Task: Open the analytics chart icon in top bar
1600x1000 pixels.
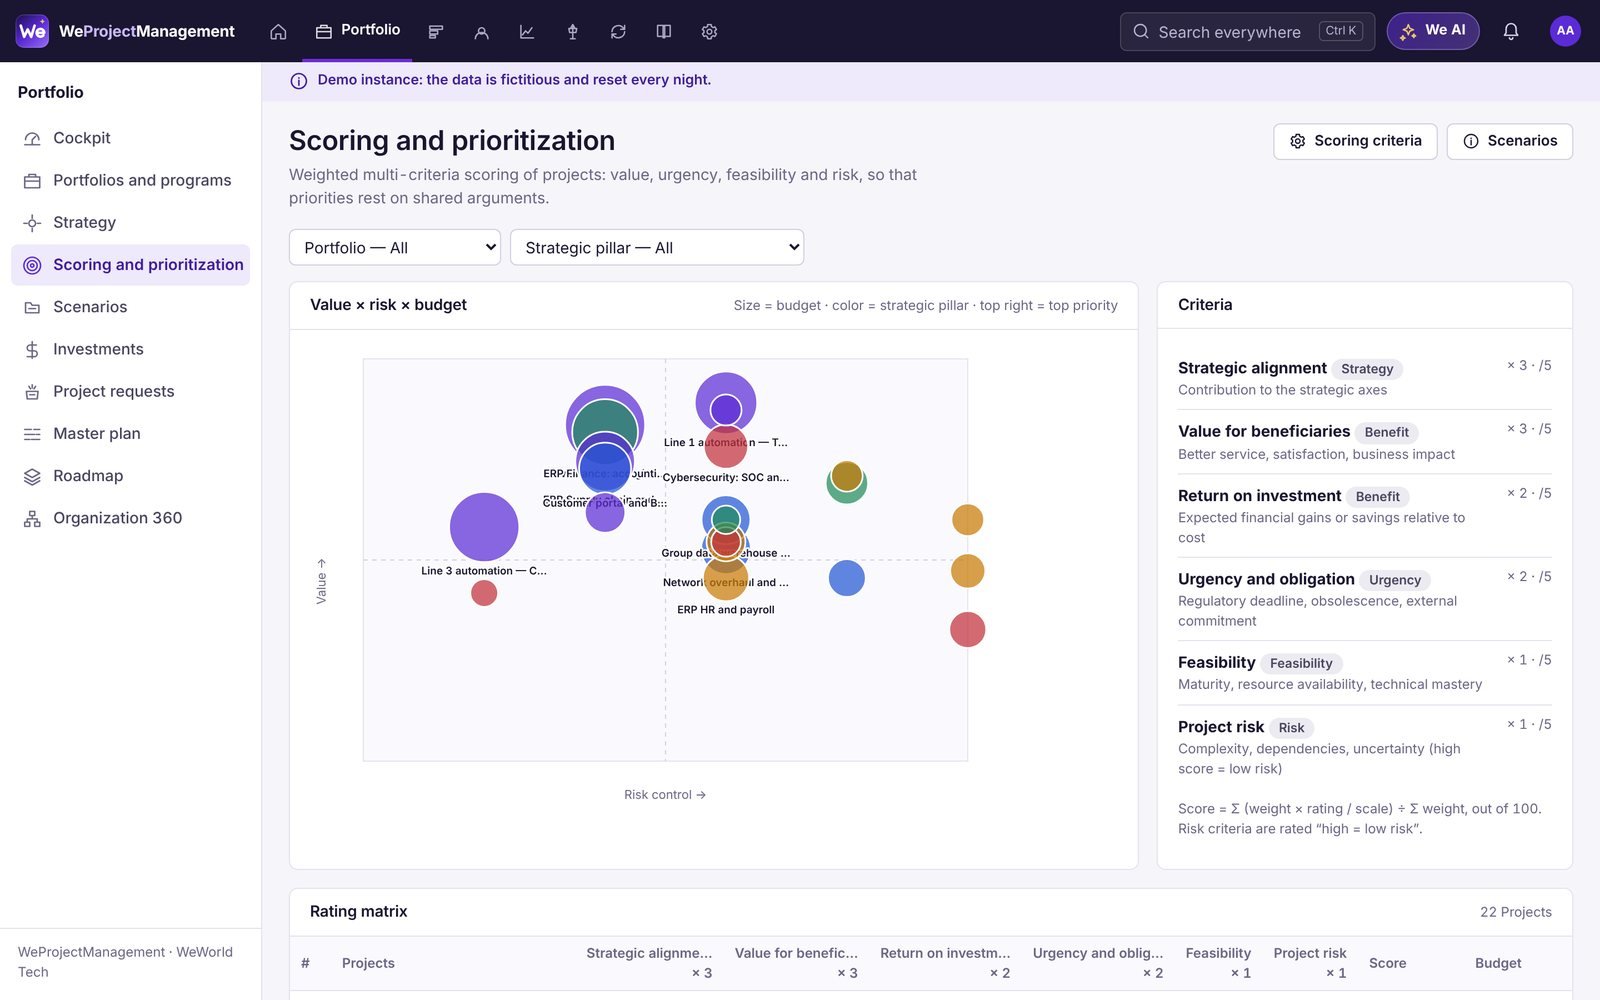Action: 527,32
